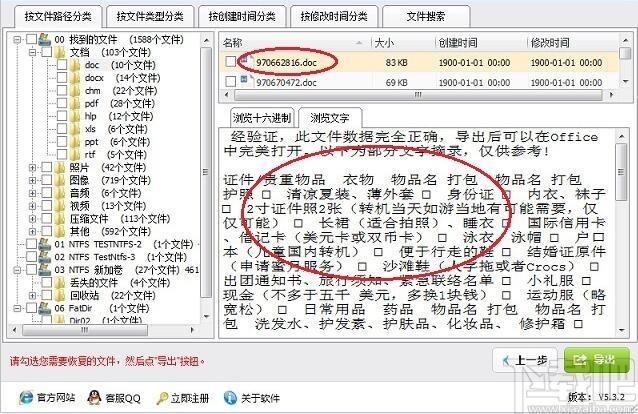638x414 pixels.
Task: Open the 浏览十六进制 hex view tab
Action: (263, 116)
